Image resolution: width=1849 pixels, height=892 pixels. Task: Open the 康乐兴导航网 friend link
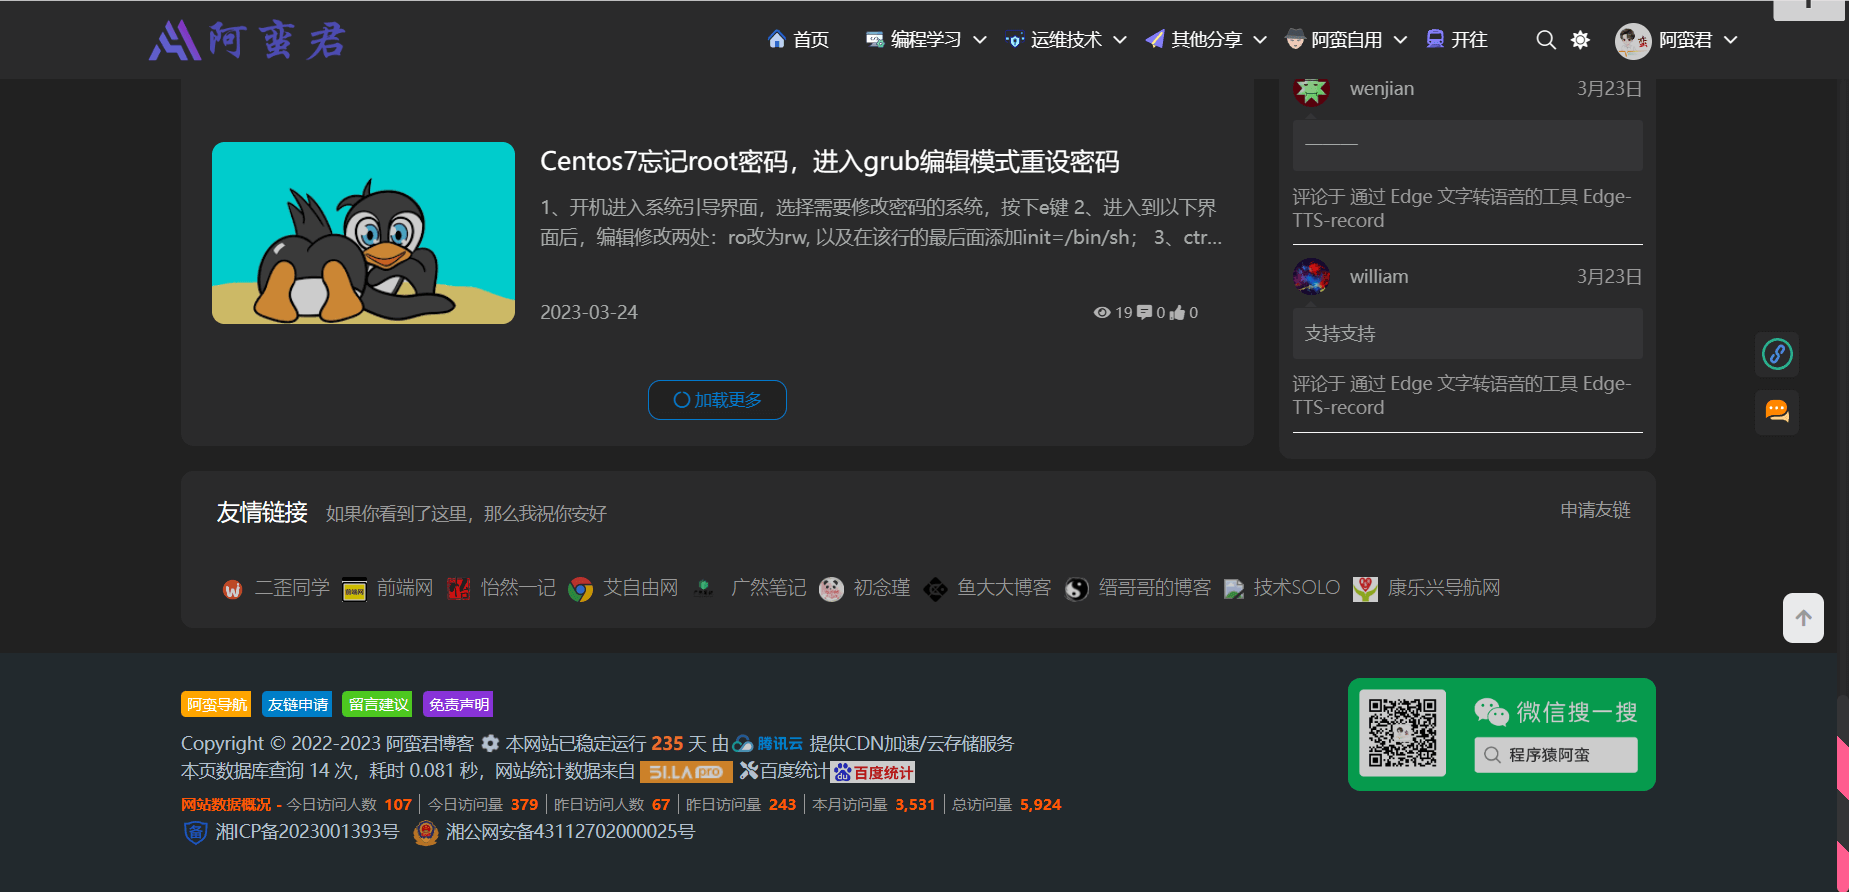[x=1427, y=588]
